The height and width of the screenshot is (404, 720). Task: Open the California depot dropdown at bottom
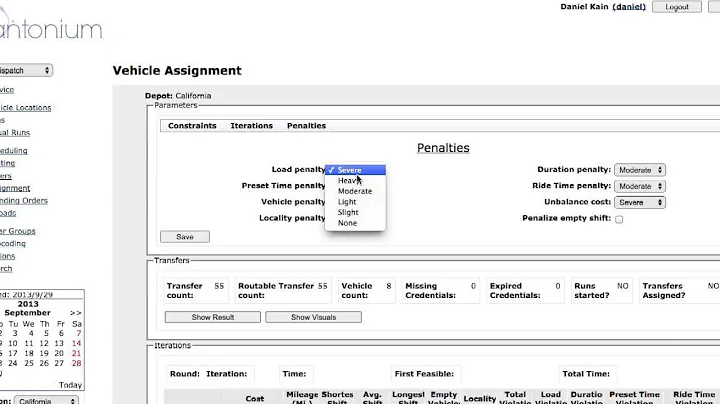46,401
